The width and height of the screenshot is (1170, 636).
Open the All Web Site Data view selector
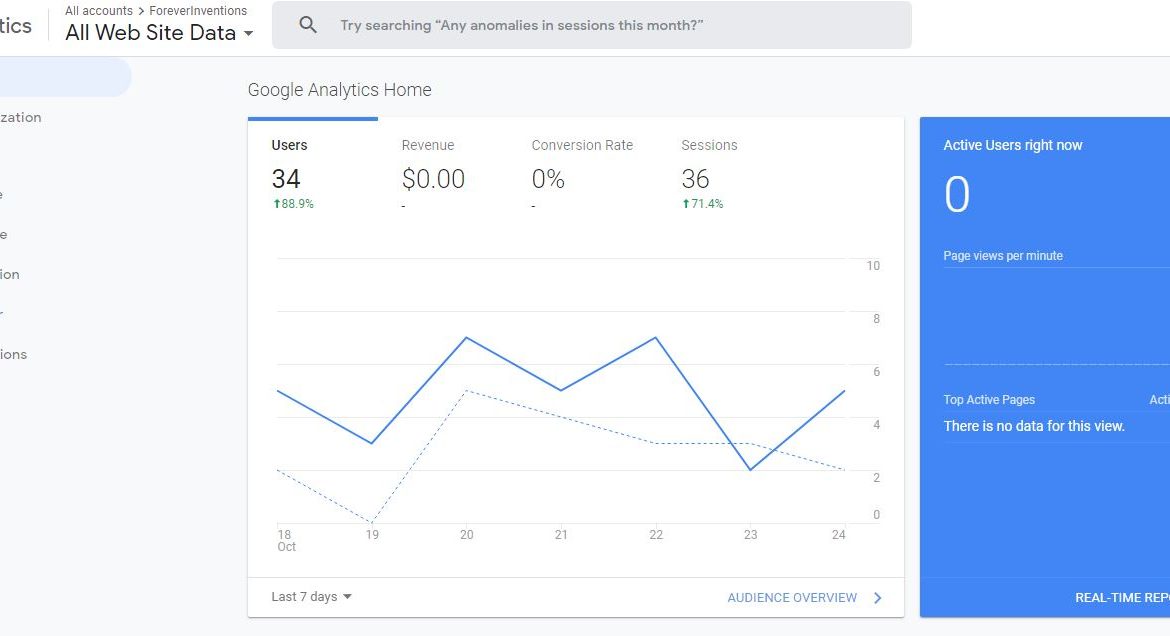pos(159,33)
